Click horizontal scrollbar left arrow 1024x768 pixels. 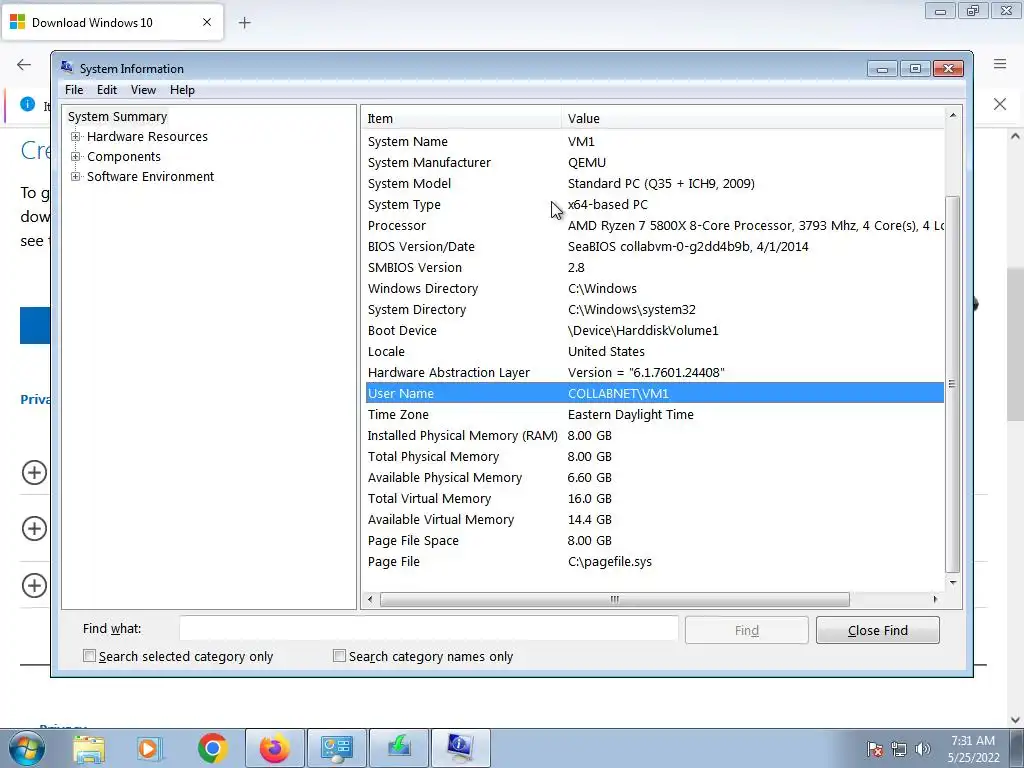370,600
